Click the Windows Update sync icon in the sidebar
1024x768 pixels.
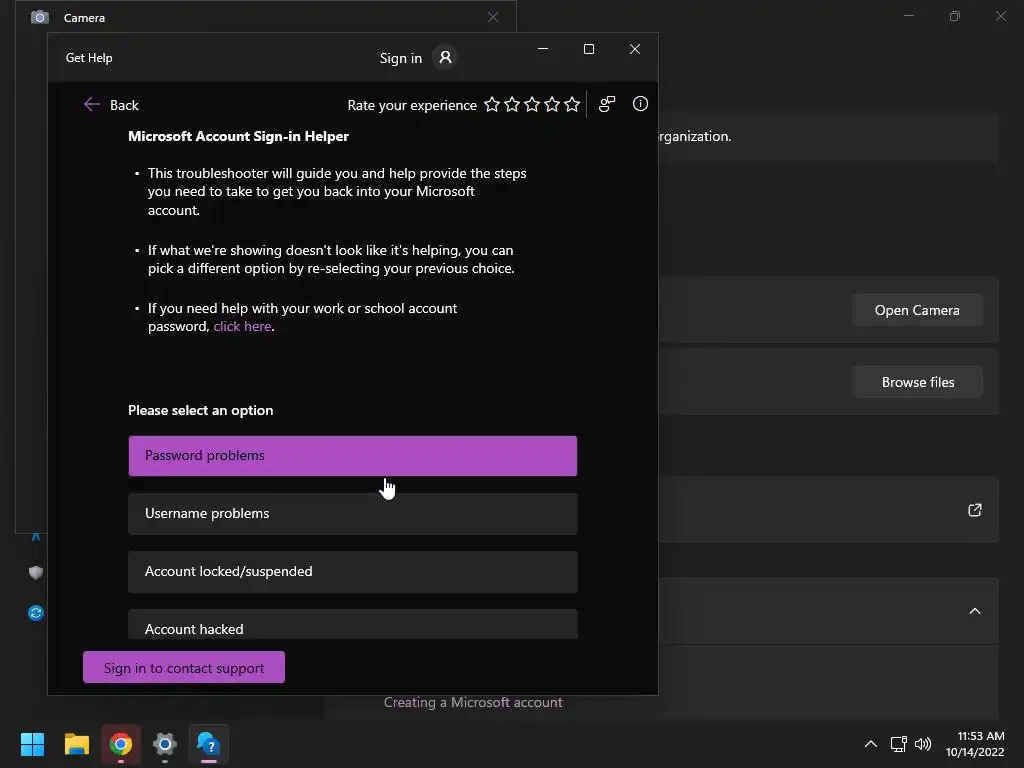point(36,613)
